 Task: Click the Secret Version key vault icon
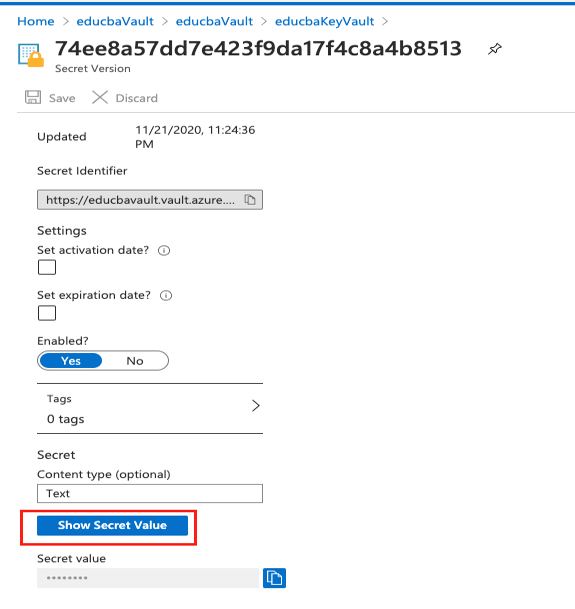[31, 56]
